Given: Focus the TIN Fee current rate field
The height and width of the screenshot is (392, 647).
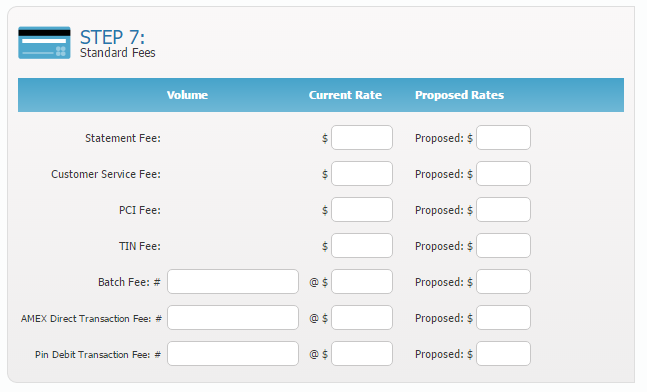Looking at the screenshot, I should pyautogui.click(x=362, y=246).
